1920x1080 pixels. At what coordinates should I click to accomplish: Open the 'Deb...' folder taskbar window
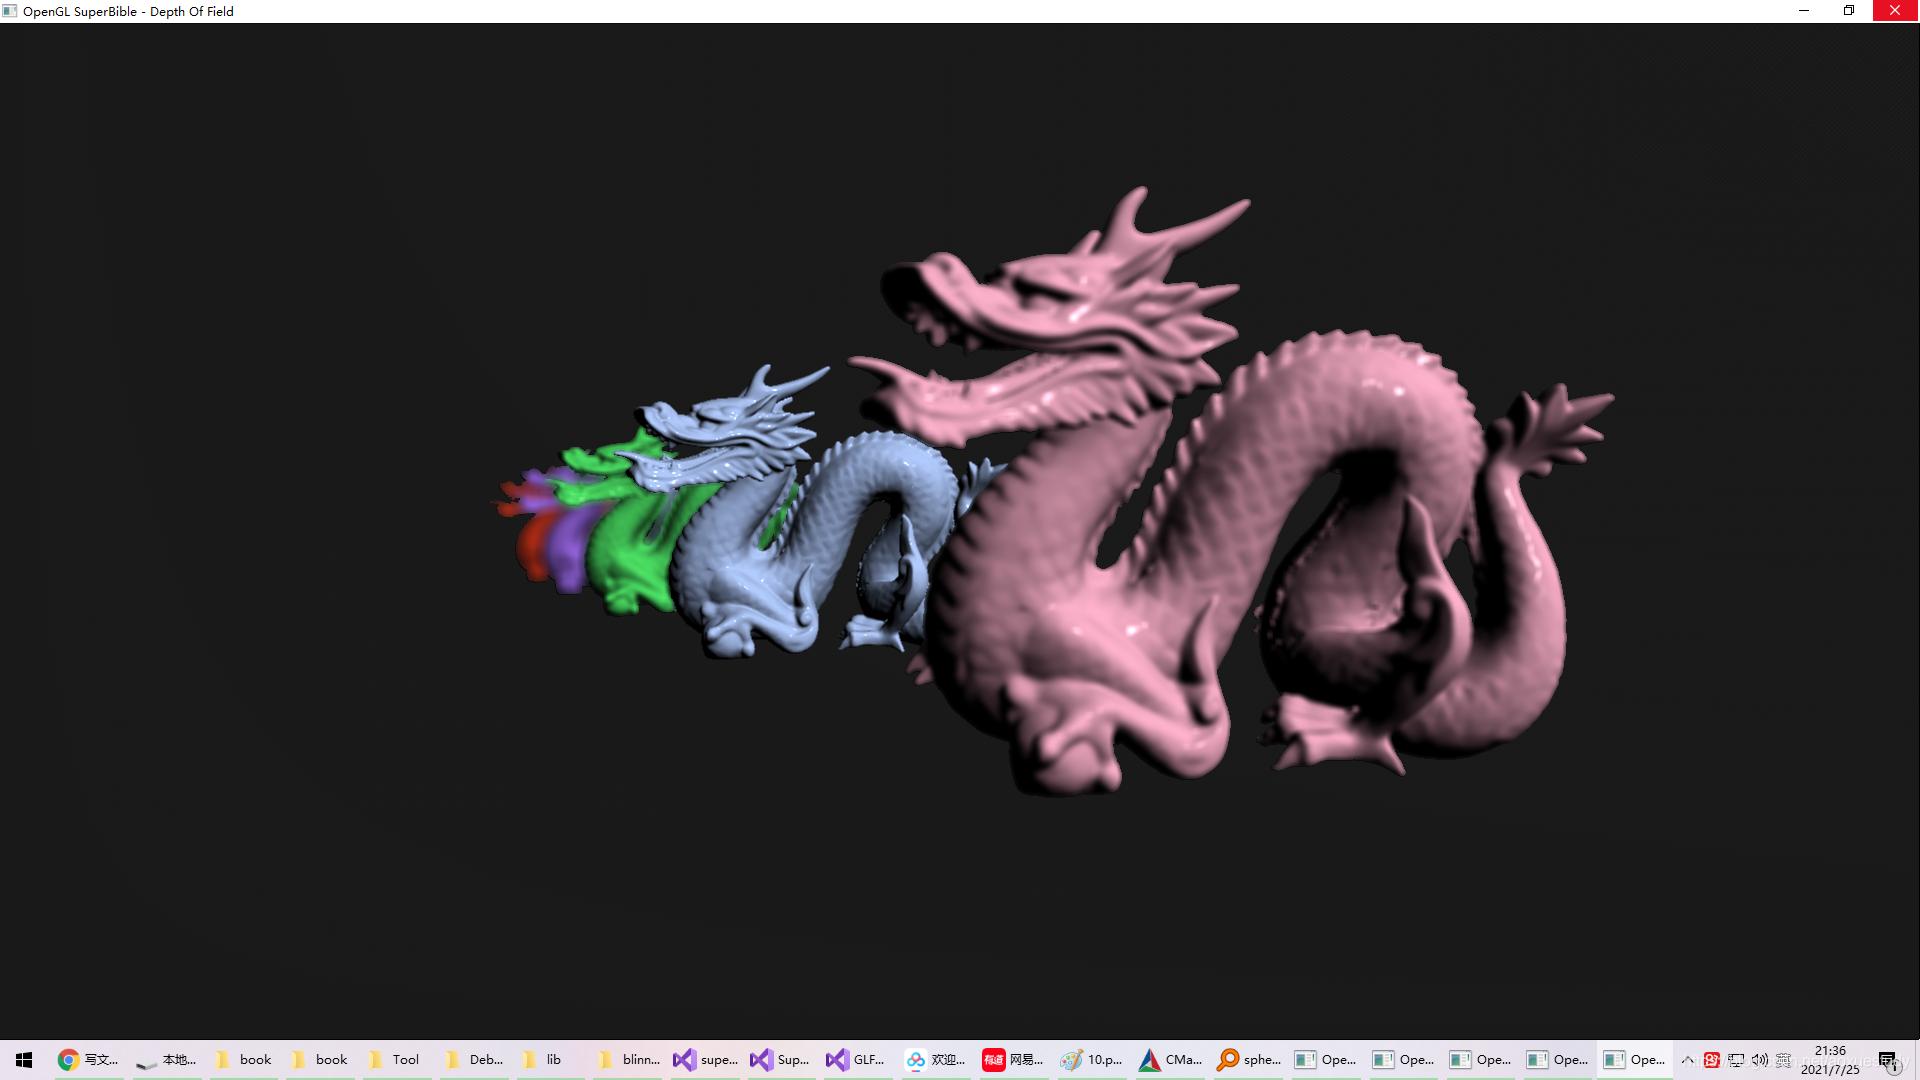[474, 1060]
